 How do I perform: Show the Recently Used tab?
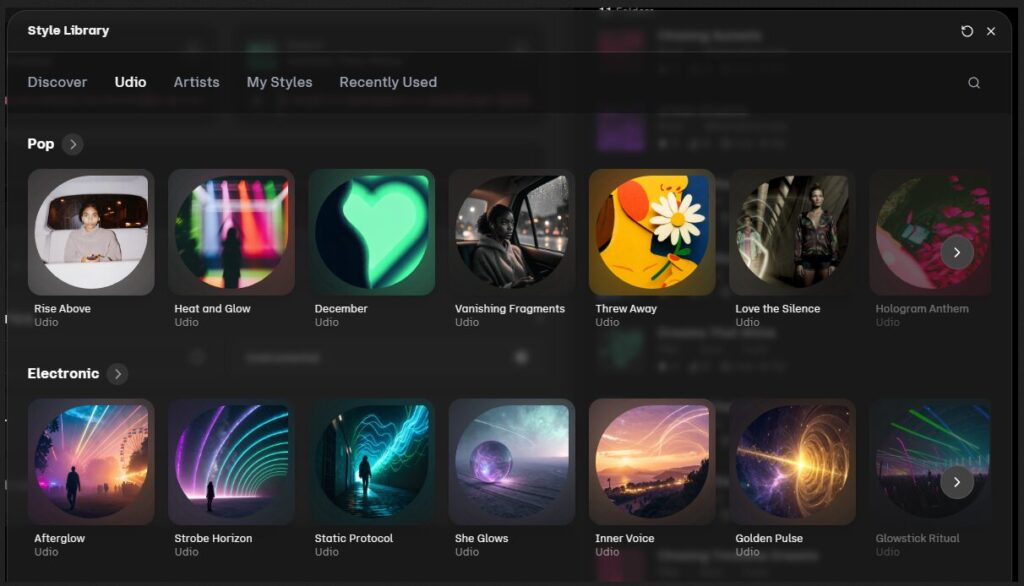tap(388, 82)
